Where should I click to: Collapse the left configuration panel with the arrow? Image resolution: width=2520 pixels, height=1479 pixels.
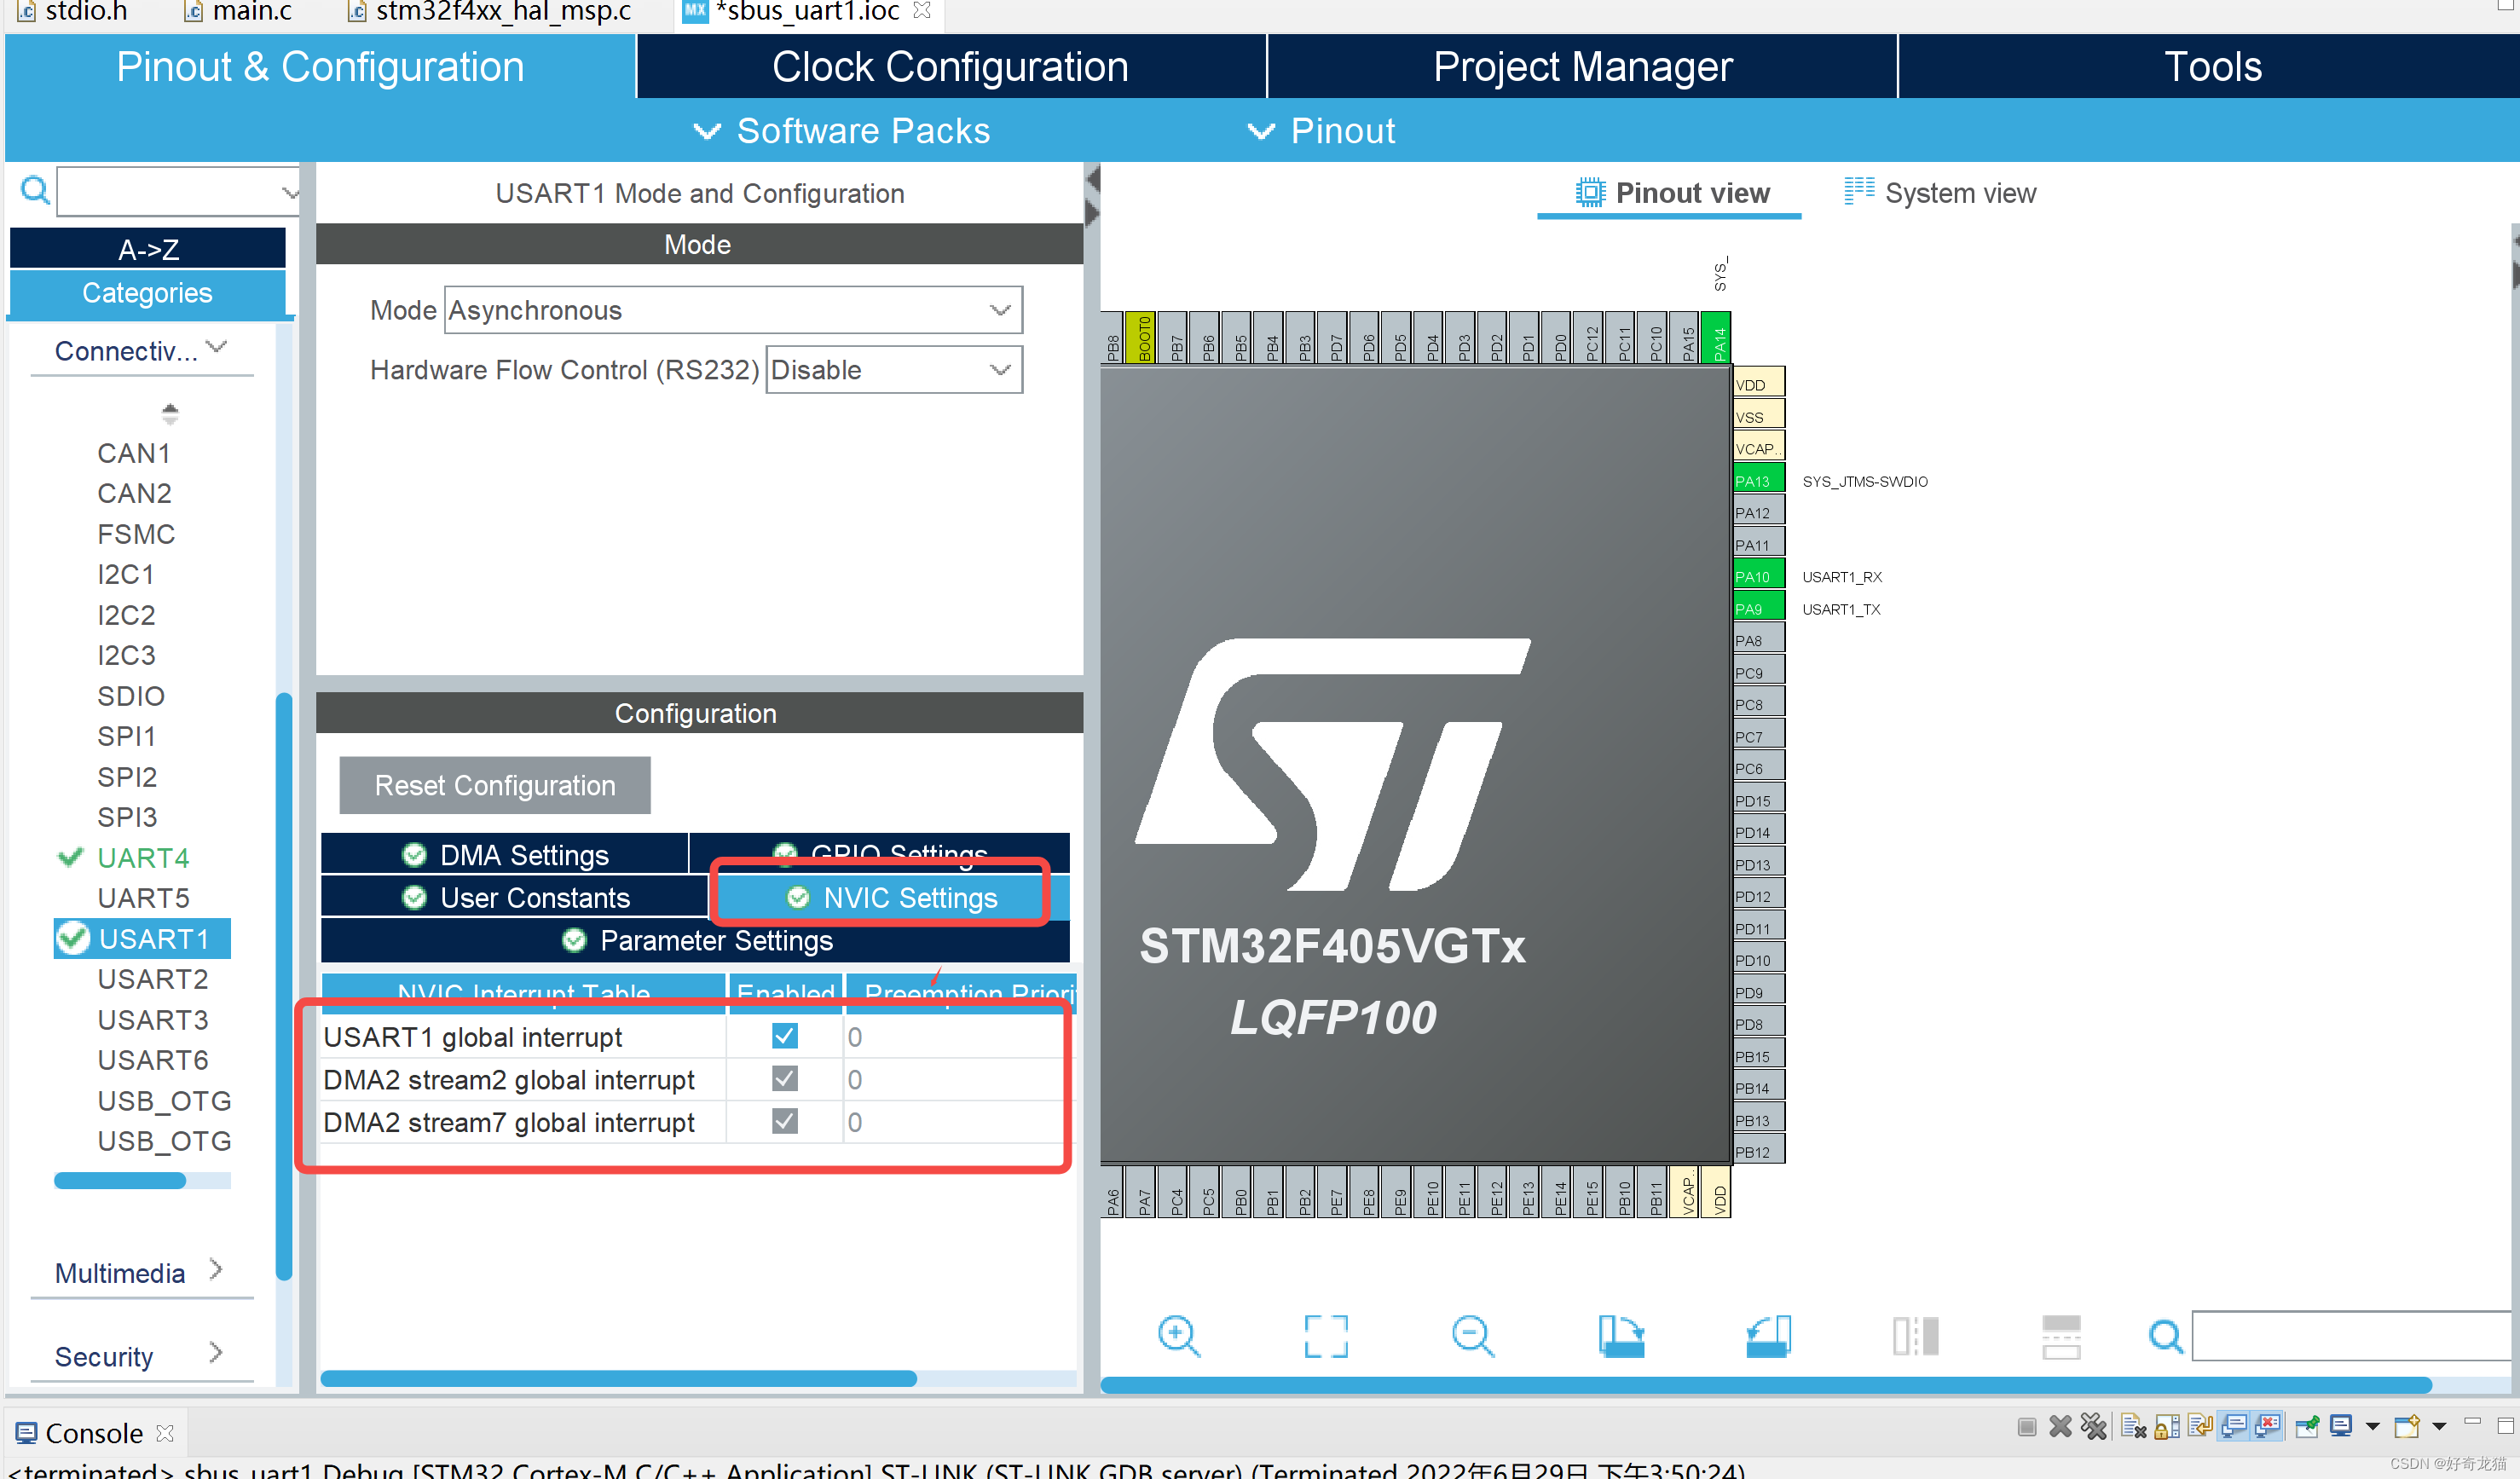tap(1092, 180)
